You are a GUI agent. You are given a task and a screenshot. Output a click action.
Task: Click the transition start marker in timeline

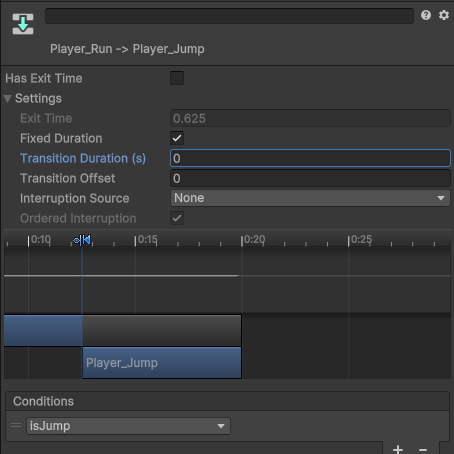click(82, 240)
